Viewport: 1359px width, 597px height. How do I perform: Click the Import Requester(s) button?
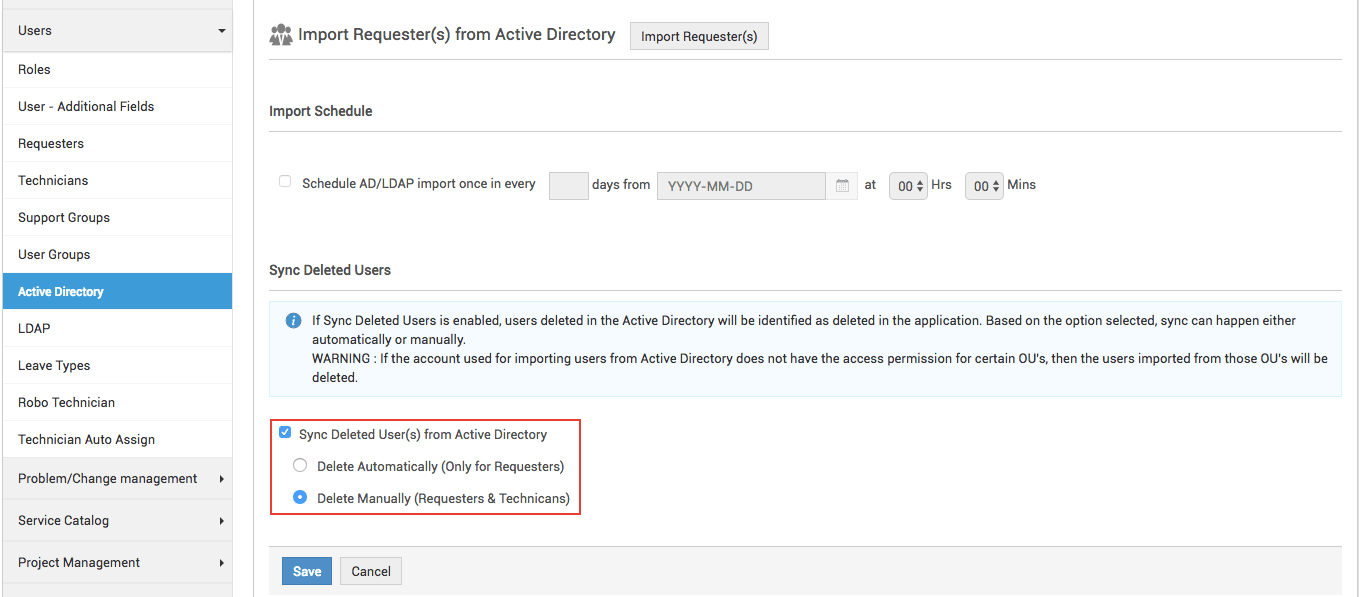pyautogui.click(x=699, y=36)
